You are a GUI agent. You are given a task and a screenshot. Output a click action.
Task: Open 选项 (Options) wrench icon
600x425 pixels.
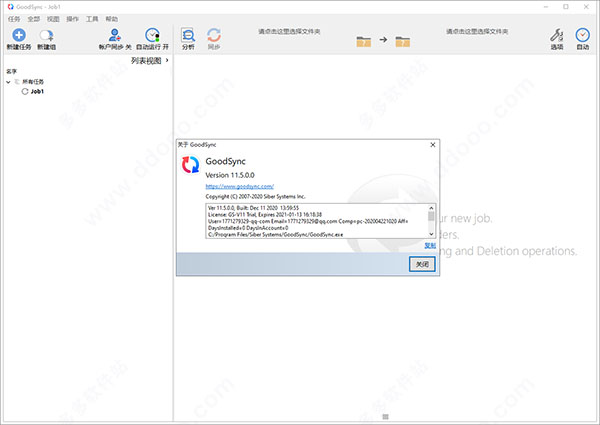point(557,35)
